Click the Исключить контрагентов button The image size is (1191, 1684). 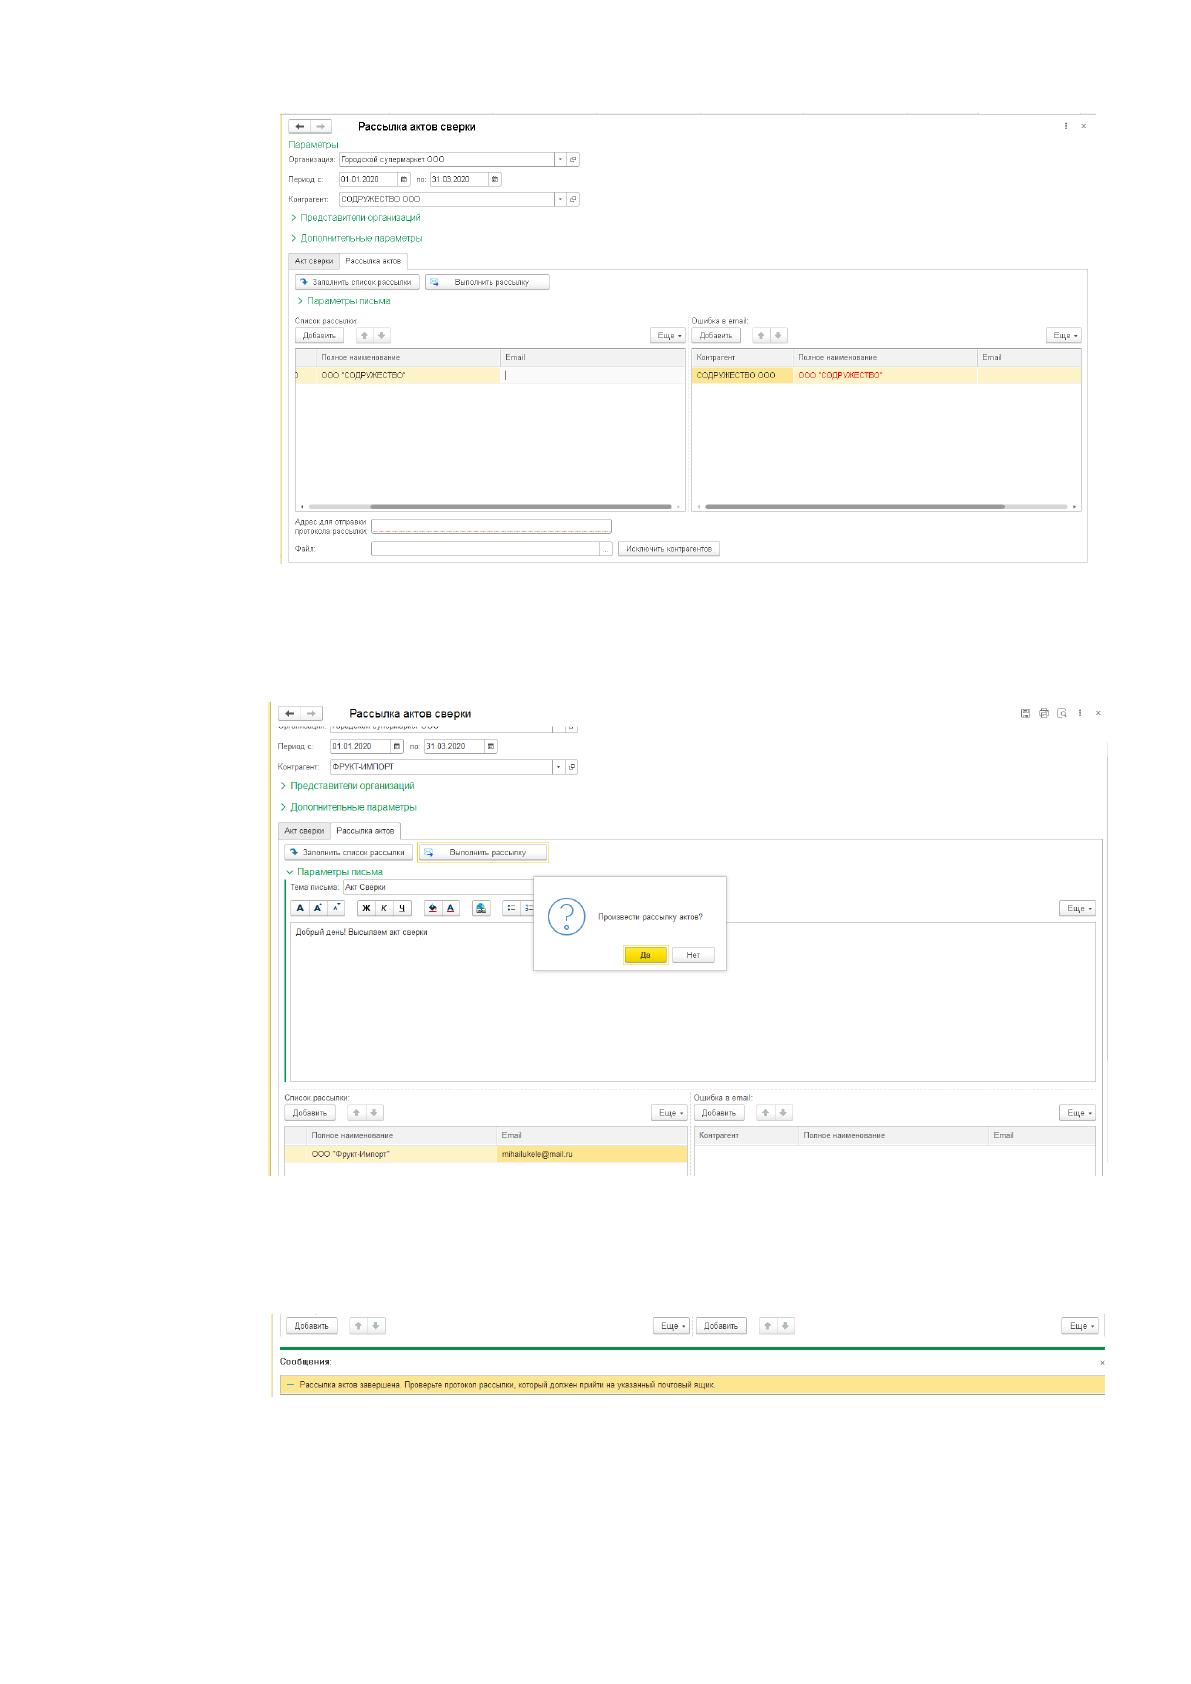(x=669, y=549)
